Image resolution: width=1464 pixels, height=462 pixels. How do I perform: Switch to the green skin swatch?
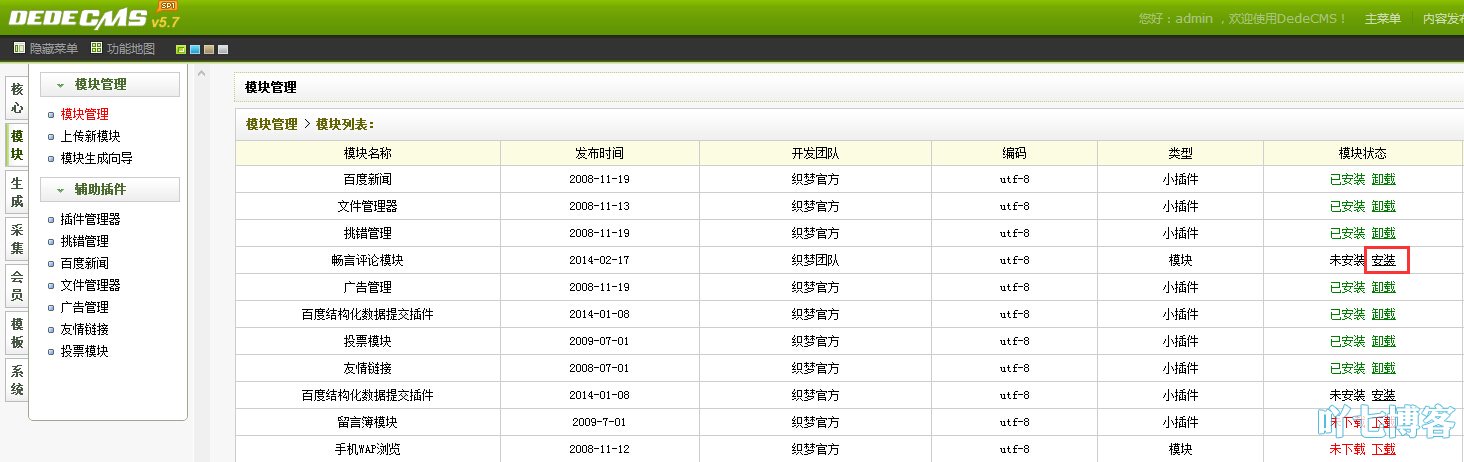pyautogui.click(x=181, y=49)
